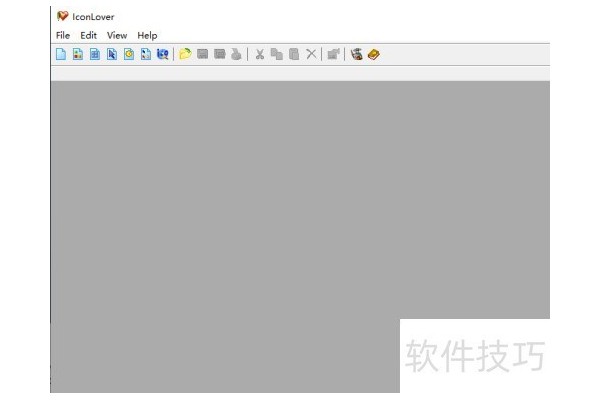Click the document icon with paint brush
600x400 pixels.
coord(146,54)
